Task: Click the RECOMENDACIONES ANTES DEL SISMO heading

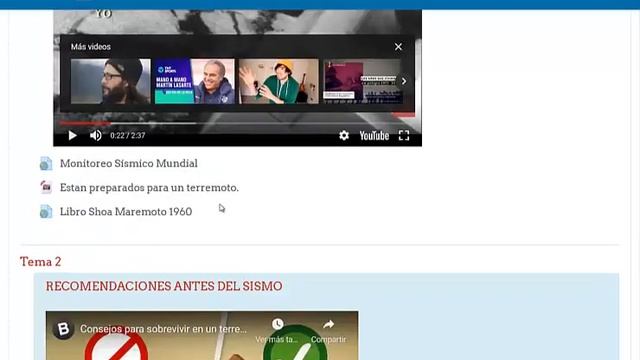Action: point(164,286)
